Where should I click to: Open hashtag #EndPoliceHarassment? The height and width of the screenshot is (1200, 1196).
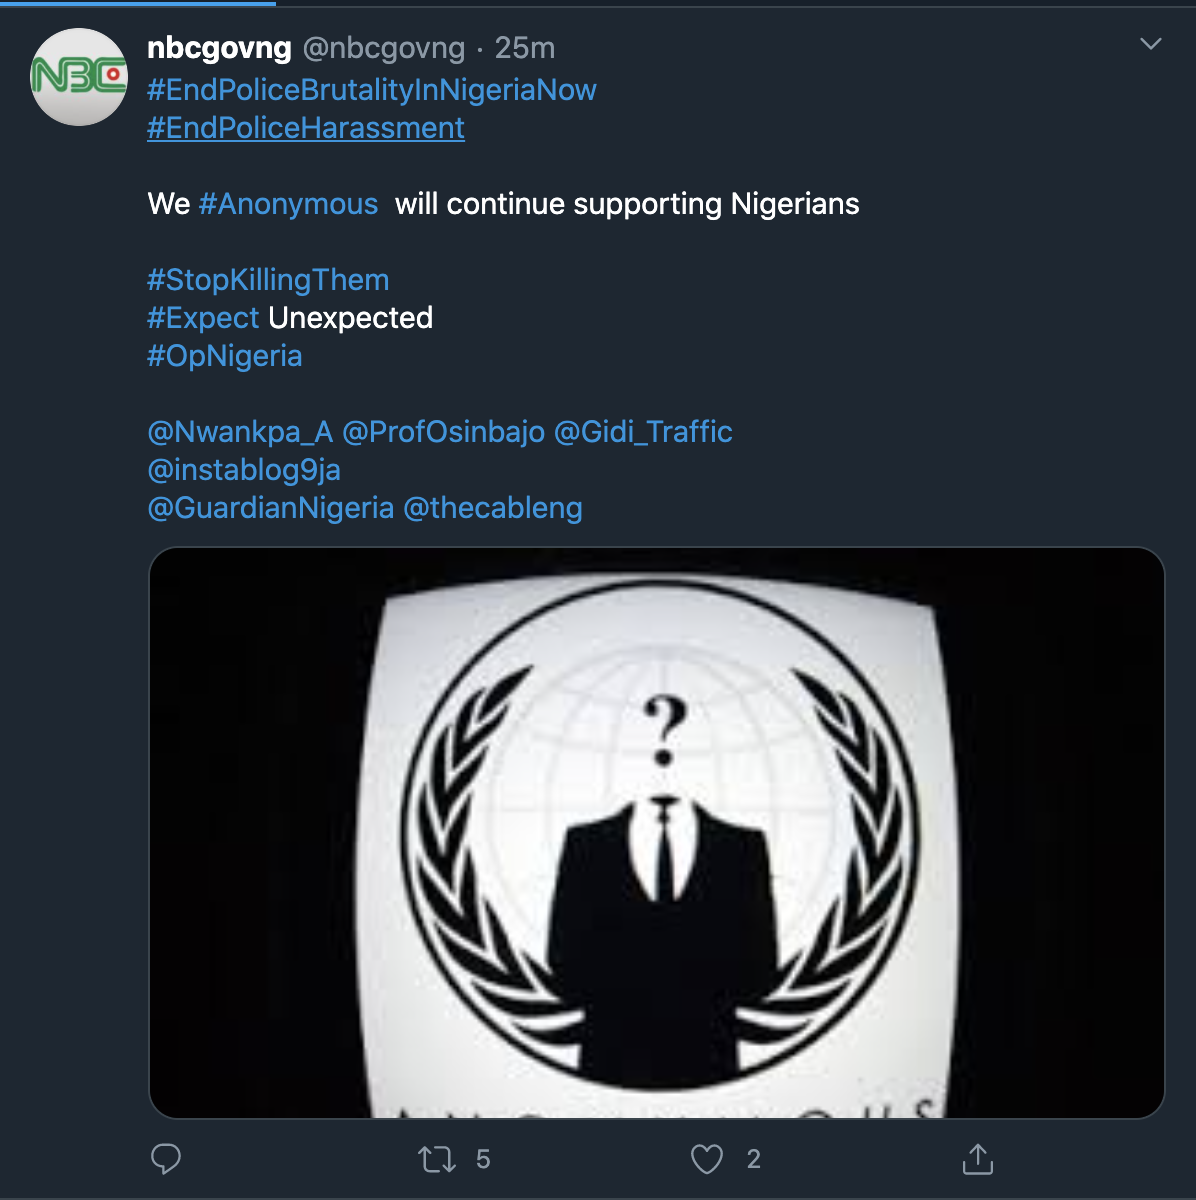[306, 128]
